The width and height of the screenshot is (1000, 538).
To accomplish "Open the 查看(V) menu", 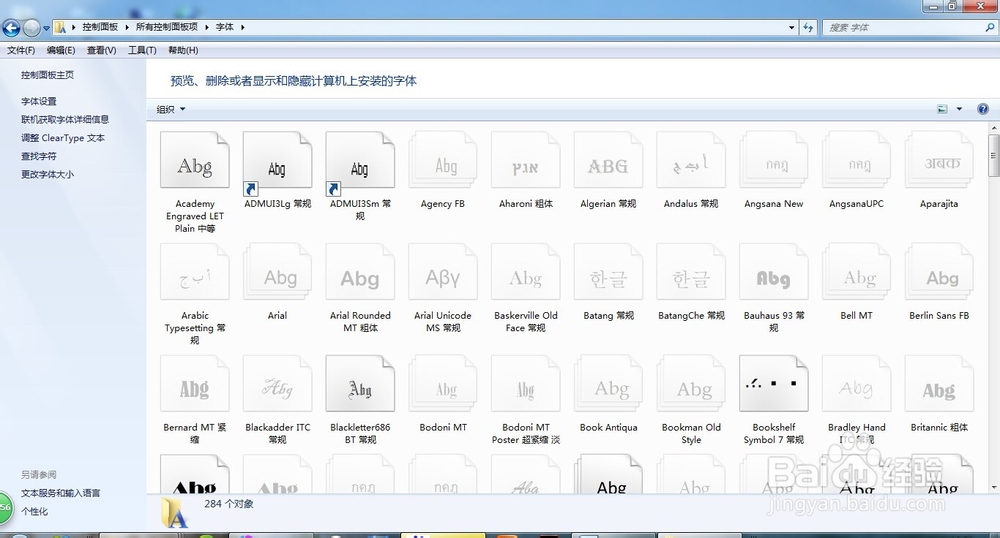I will (x=101, y=50).
